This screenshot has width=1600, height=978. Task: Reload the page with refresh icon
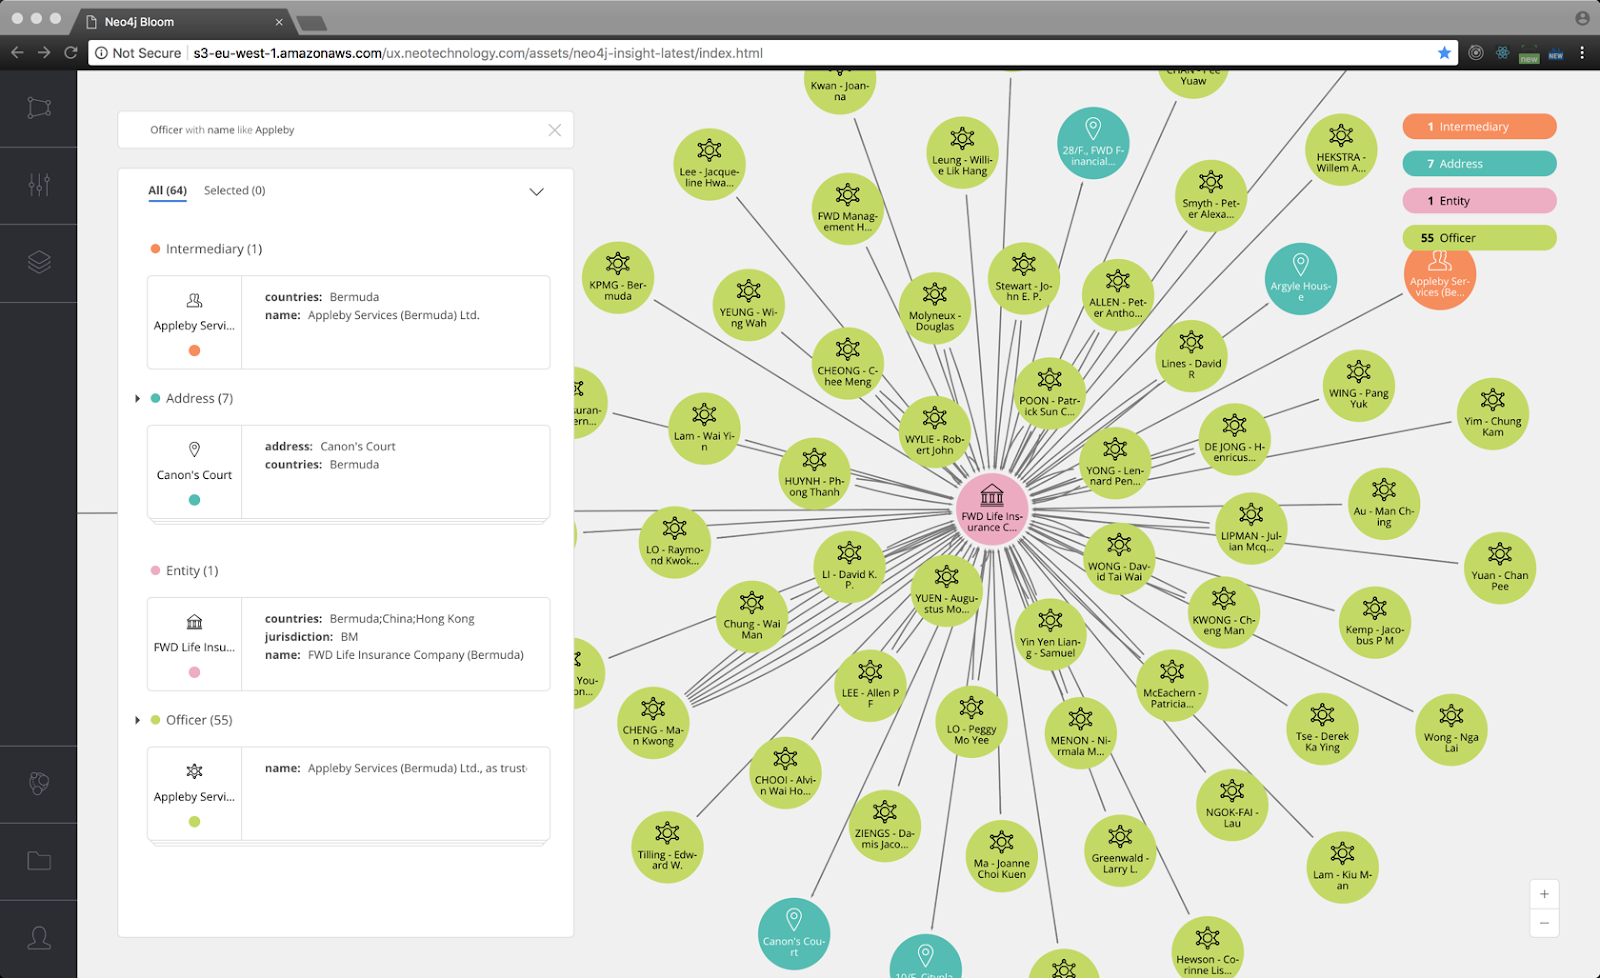pos(71,53)
